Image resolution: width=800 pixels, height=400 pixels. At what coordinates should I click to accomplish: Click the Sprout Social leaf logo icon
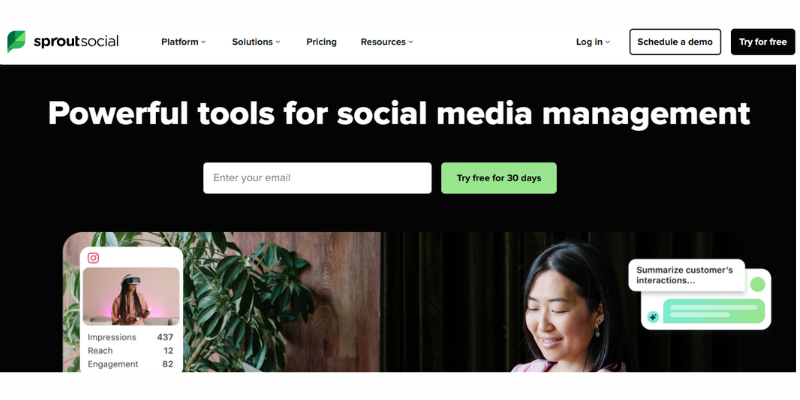[16, 41]
